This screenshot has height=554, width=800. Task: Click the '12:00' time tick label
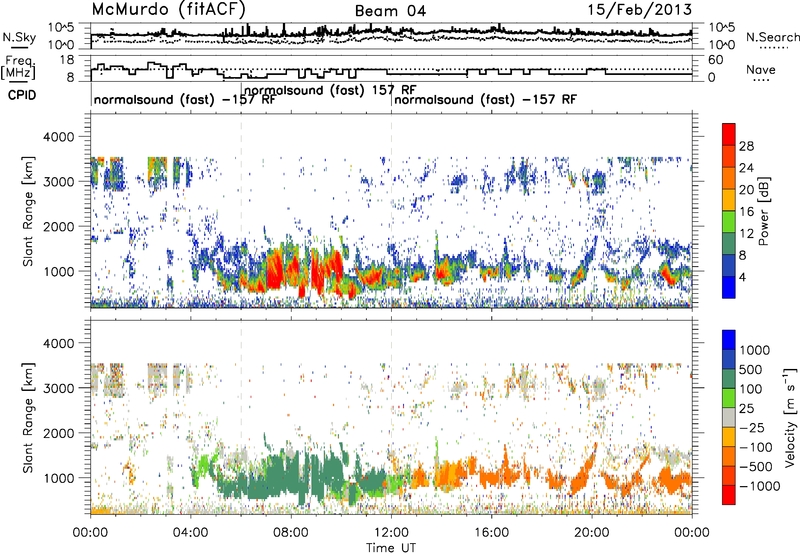391,533
